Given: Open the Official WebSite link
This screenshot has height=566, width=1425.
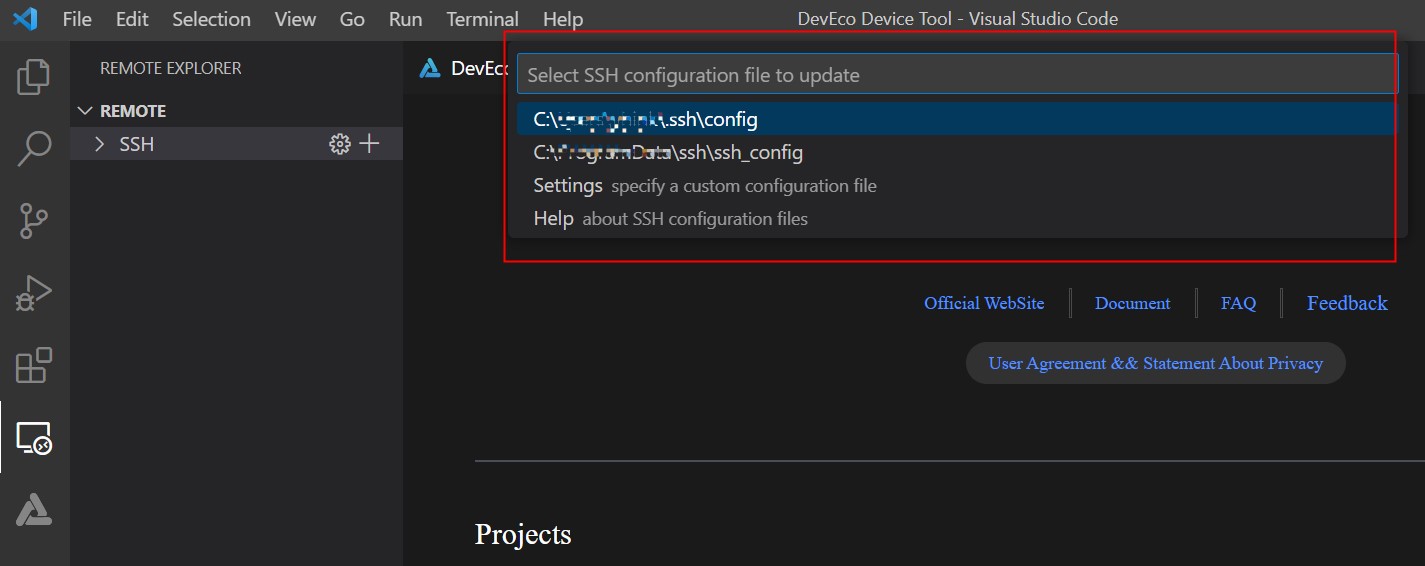Looking at the screenshot, I should point(984,303).
